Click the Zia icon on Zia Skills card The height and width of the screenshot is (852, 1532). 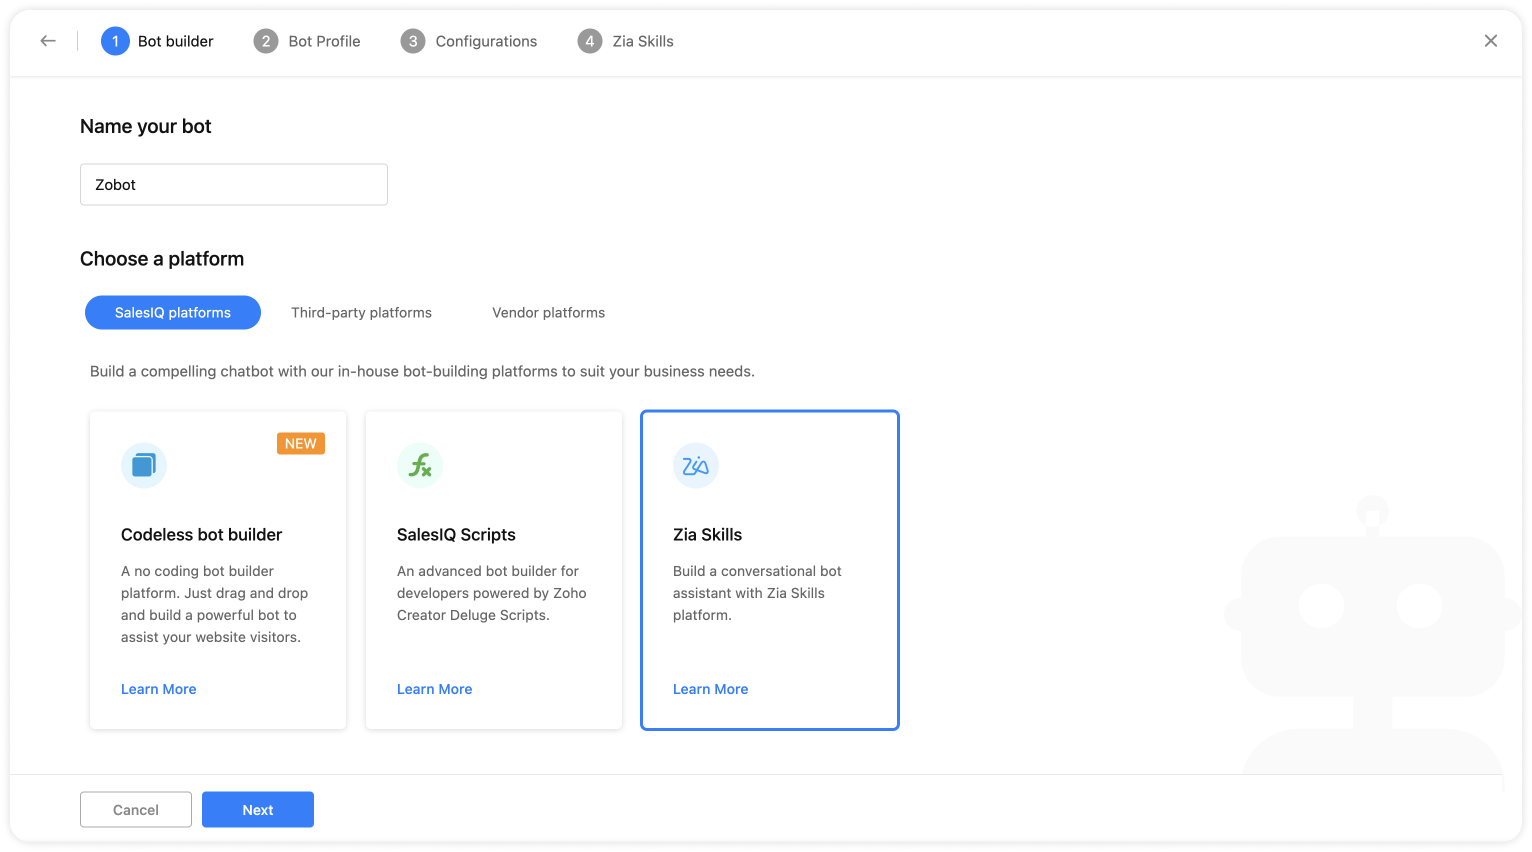point(696,466)
